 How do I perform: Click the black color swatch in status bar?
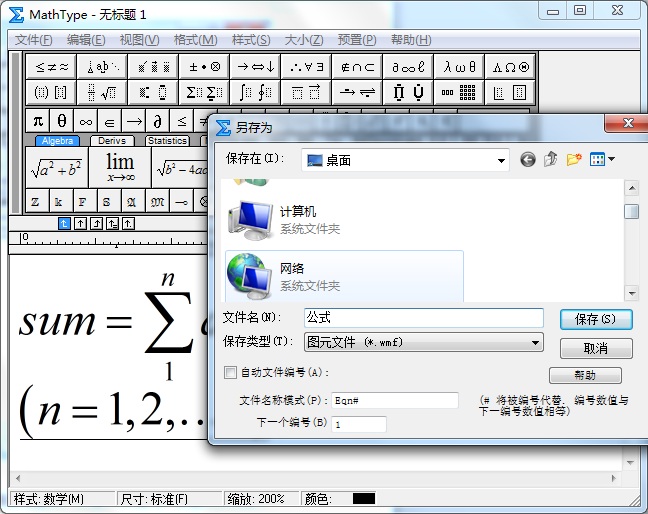[363, 498]
